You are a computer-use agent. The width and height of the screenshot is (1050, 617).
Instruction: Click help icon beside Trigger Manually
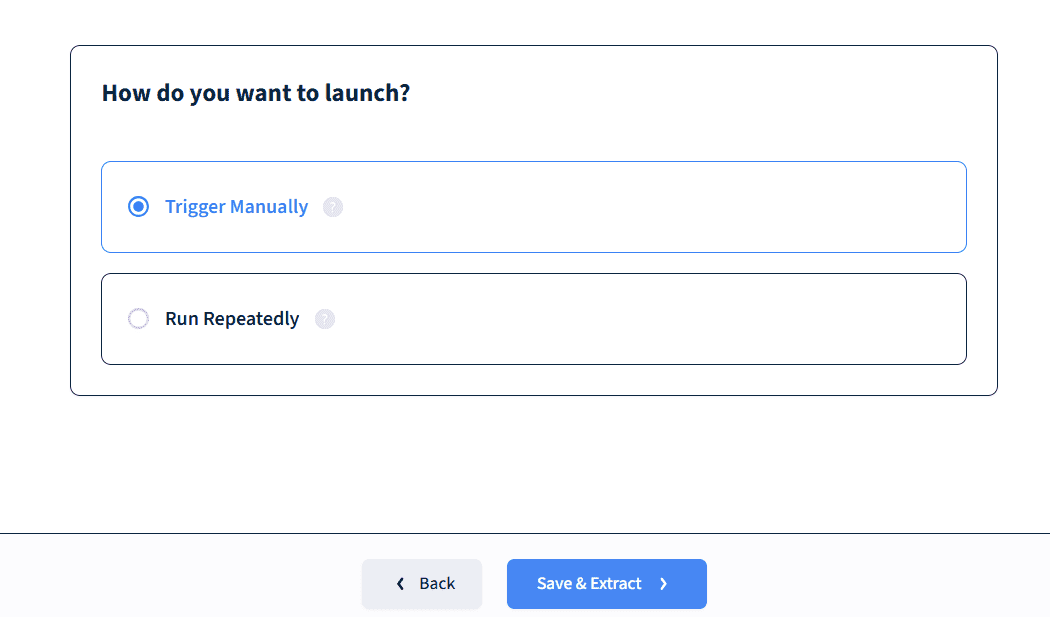pyautogui.click(x=333, y=207)
